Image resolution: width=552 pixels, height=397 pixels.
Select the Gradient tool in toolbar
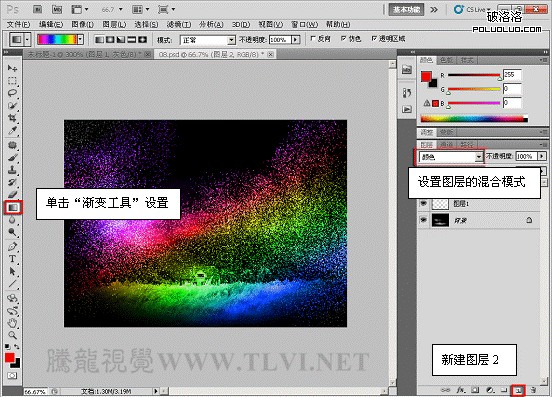pyautogui.click(x=13, y=207)
